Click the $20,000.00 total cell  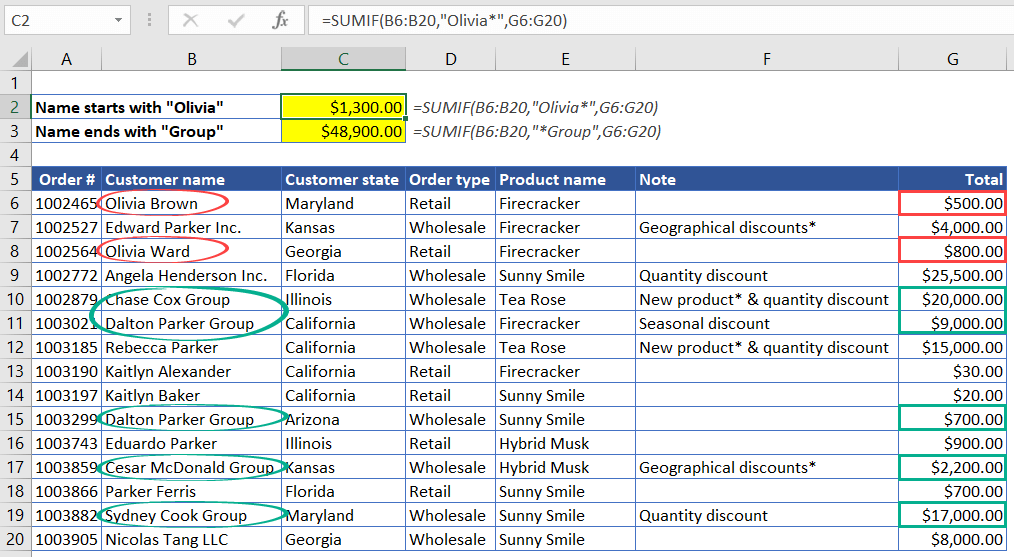tap(953, 300)
